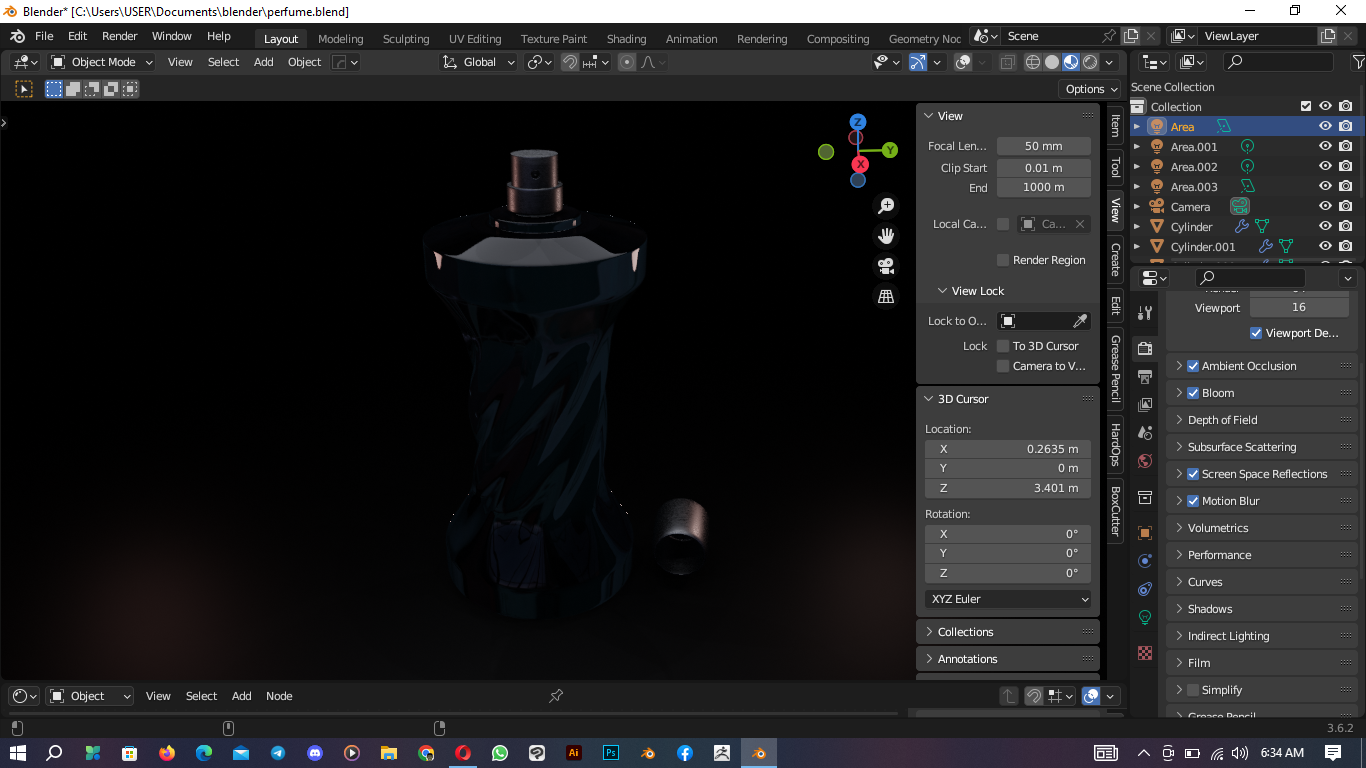Open XYZ Euler rotation mode dropdown
The width and height of the screenshot is (1366, 768).
click(1008, 599)
